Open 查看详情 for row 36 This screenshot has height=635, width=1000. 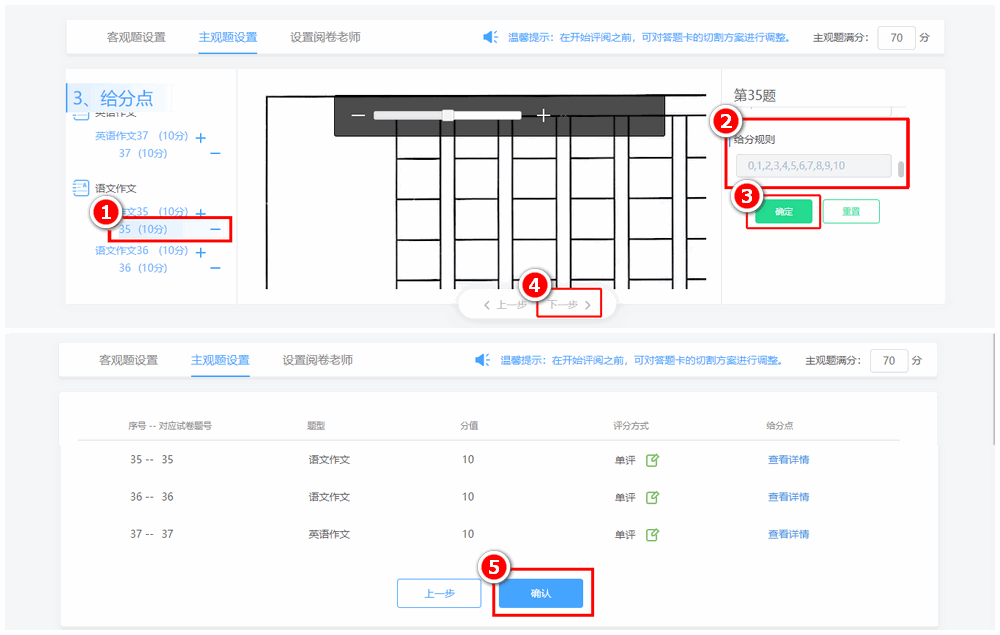(788, 497)
